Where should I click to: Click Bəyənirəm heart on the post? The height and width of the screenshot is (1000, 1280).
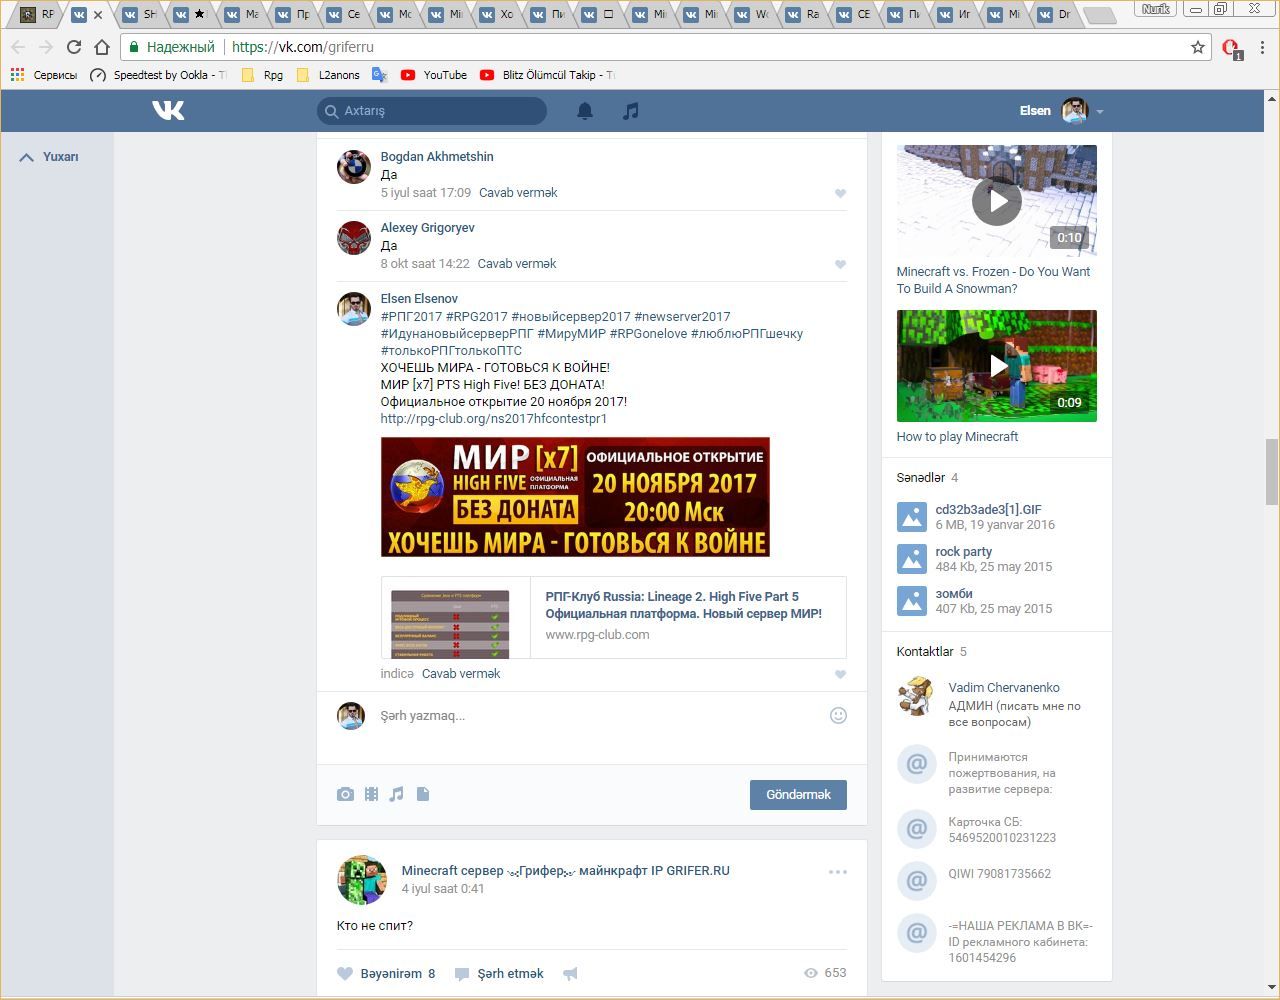pos(345,974)
